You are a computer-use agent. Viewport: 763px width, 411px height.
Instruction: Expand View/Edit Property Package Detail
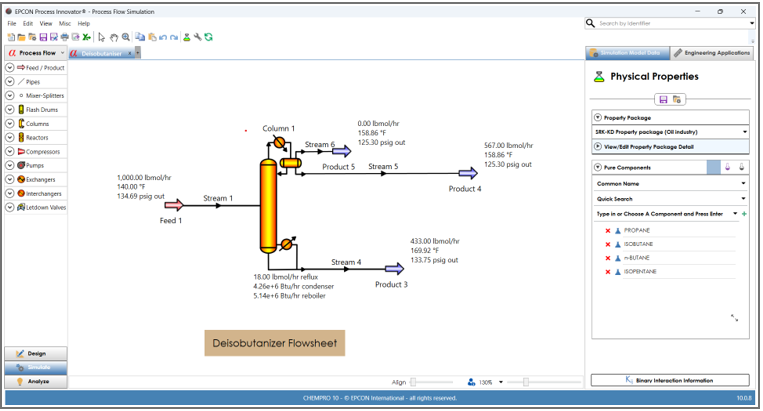[598, 146]
